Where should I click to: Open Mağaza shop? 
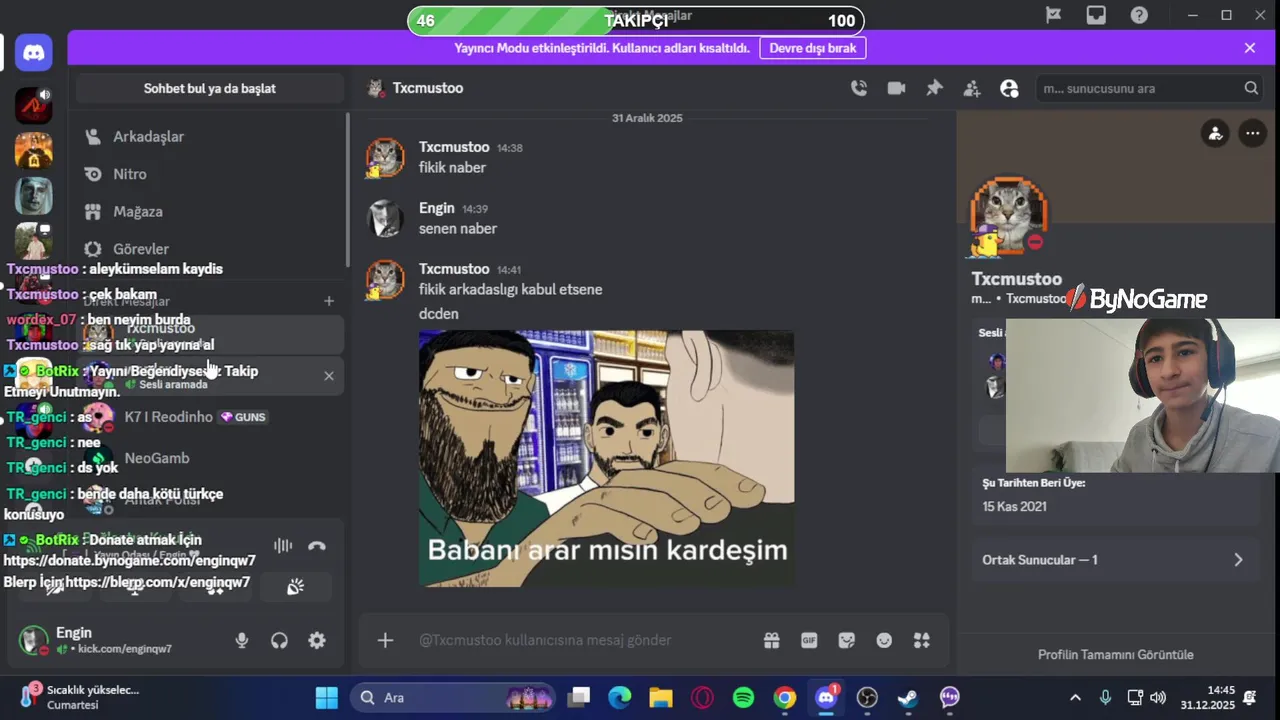point(210,211)
